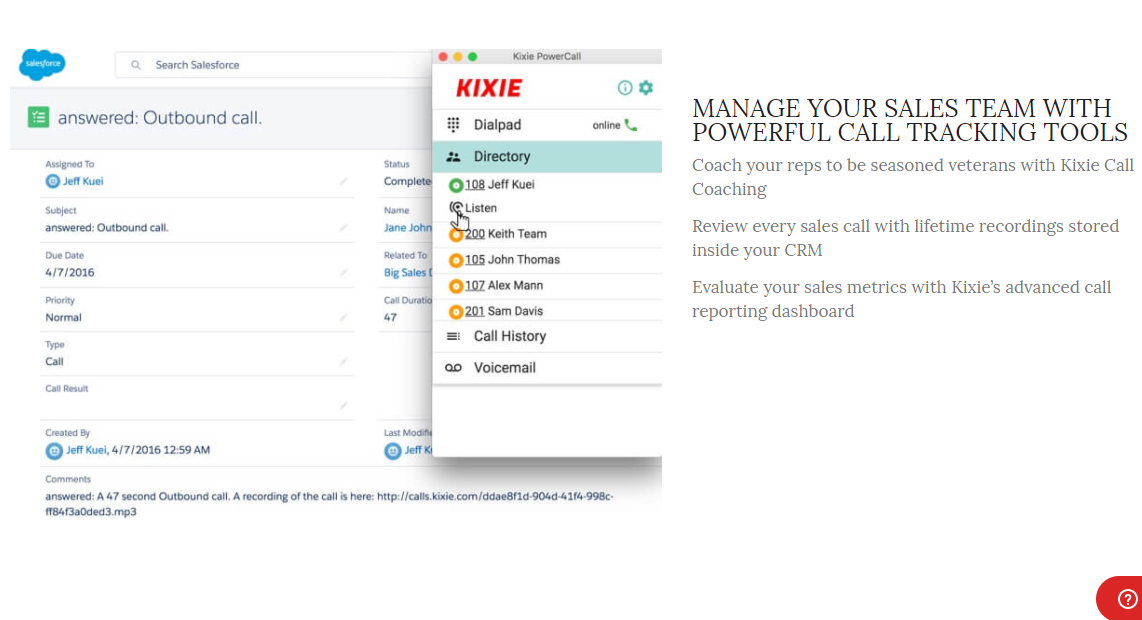
Task: Open the Big Sales related link
Action: coord(408,272)
